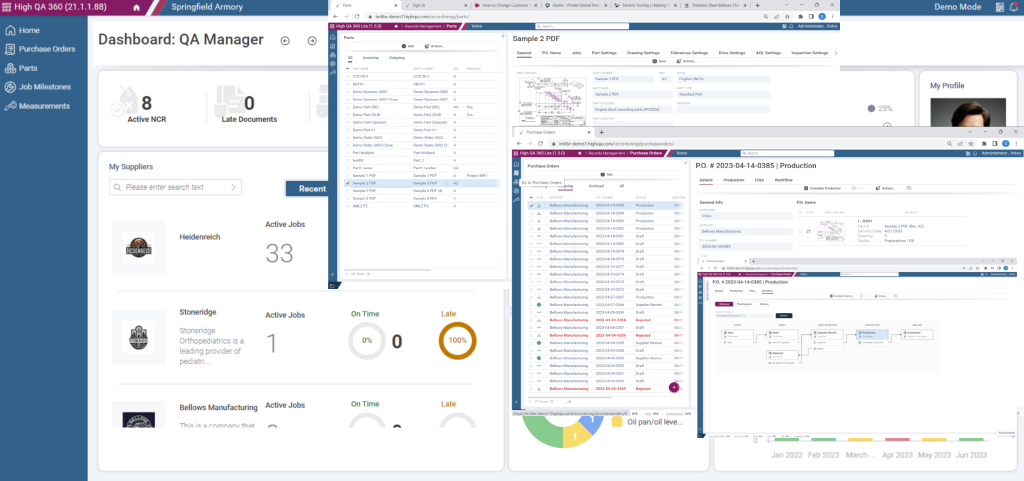The width and height of the screenshot is (1024, 481).
Task: Click Records Management breadcrumb in Parts window
Action: click(423, 26)
